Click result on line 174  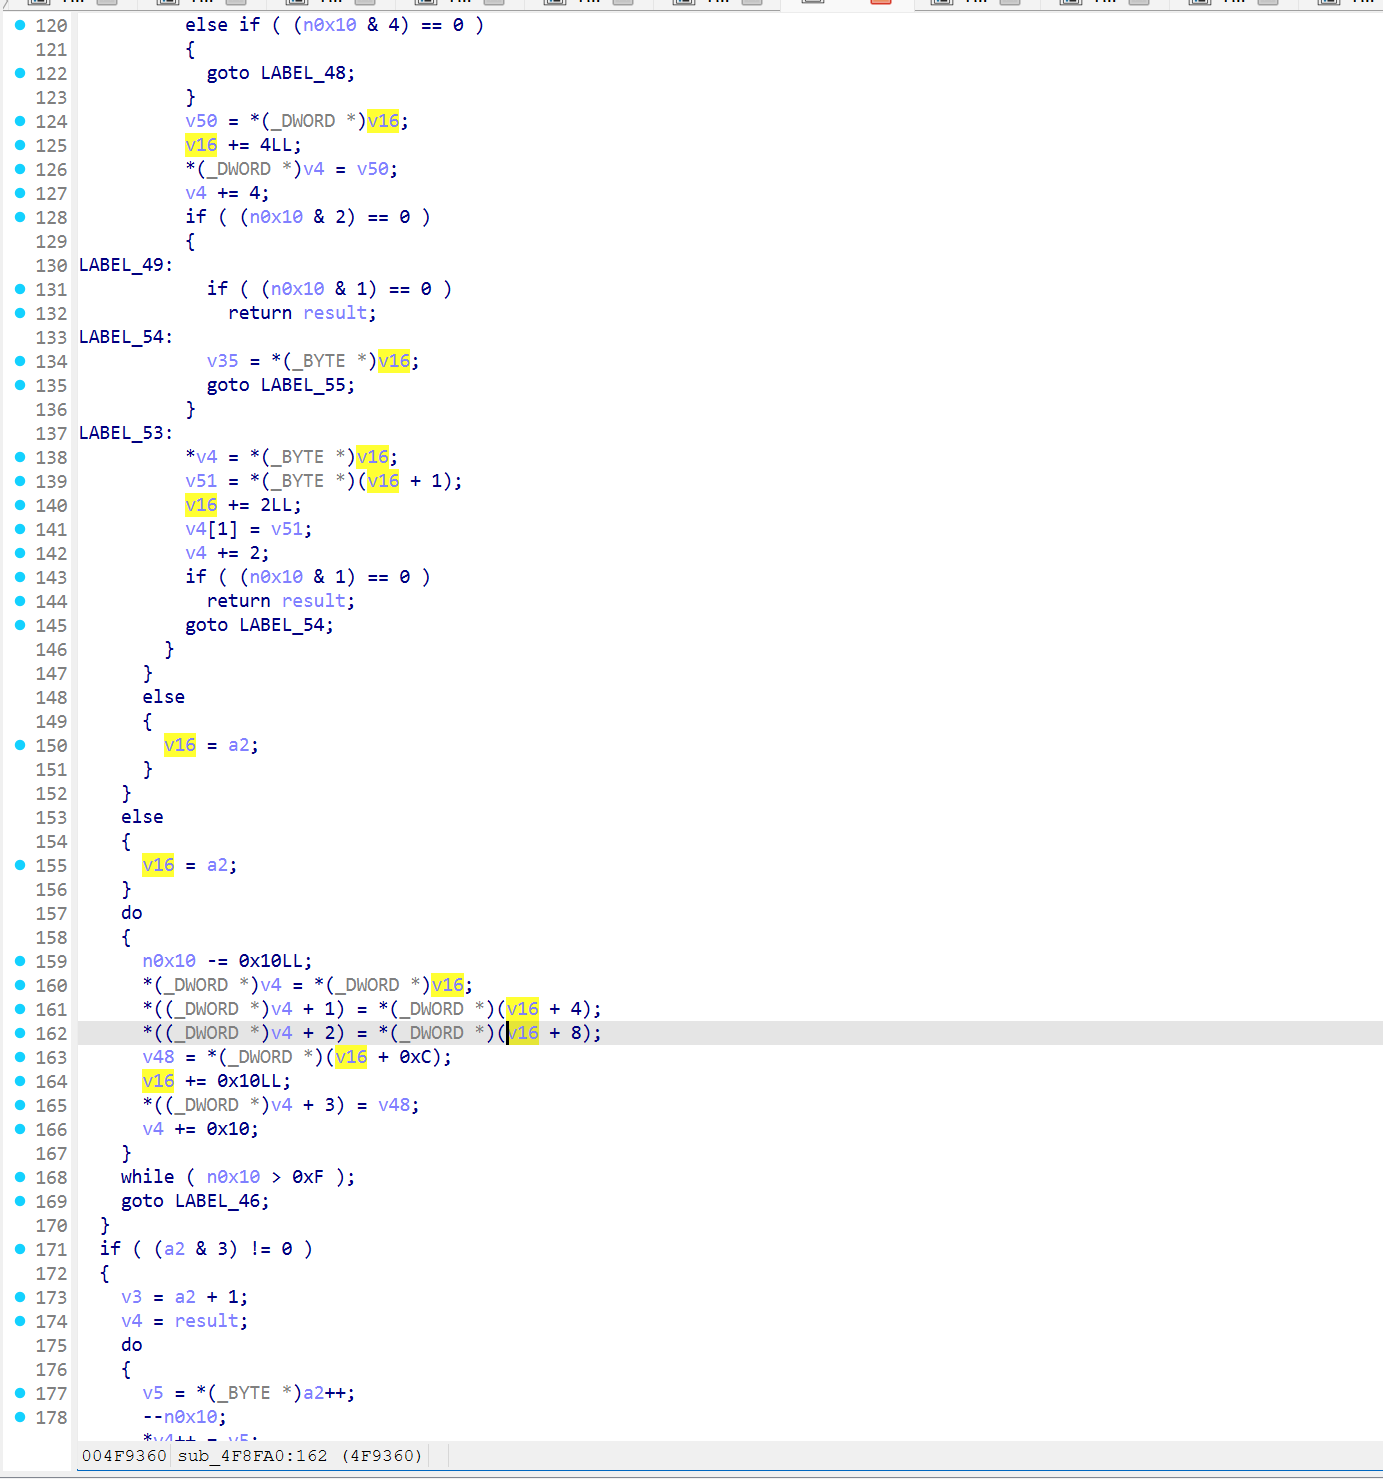click(x=207, y=1321)
